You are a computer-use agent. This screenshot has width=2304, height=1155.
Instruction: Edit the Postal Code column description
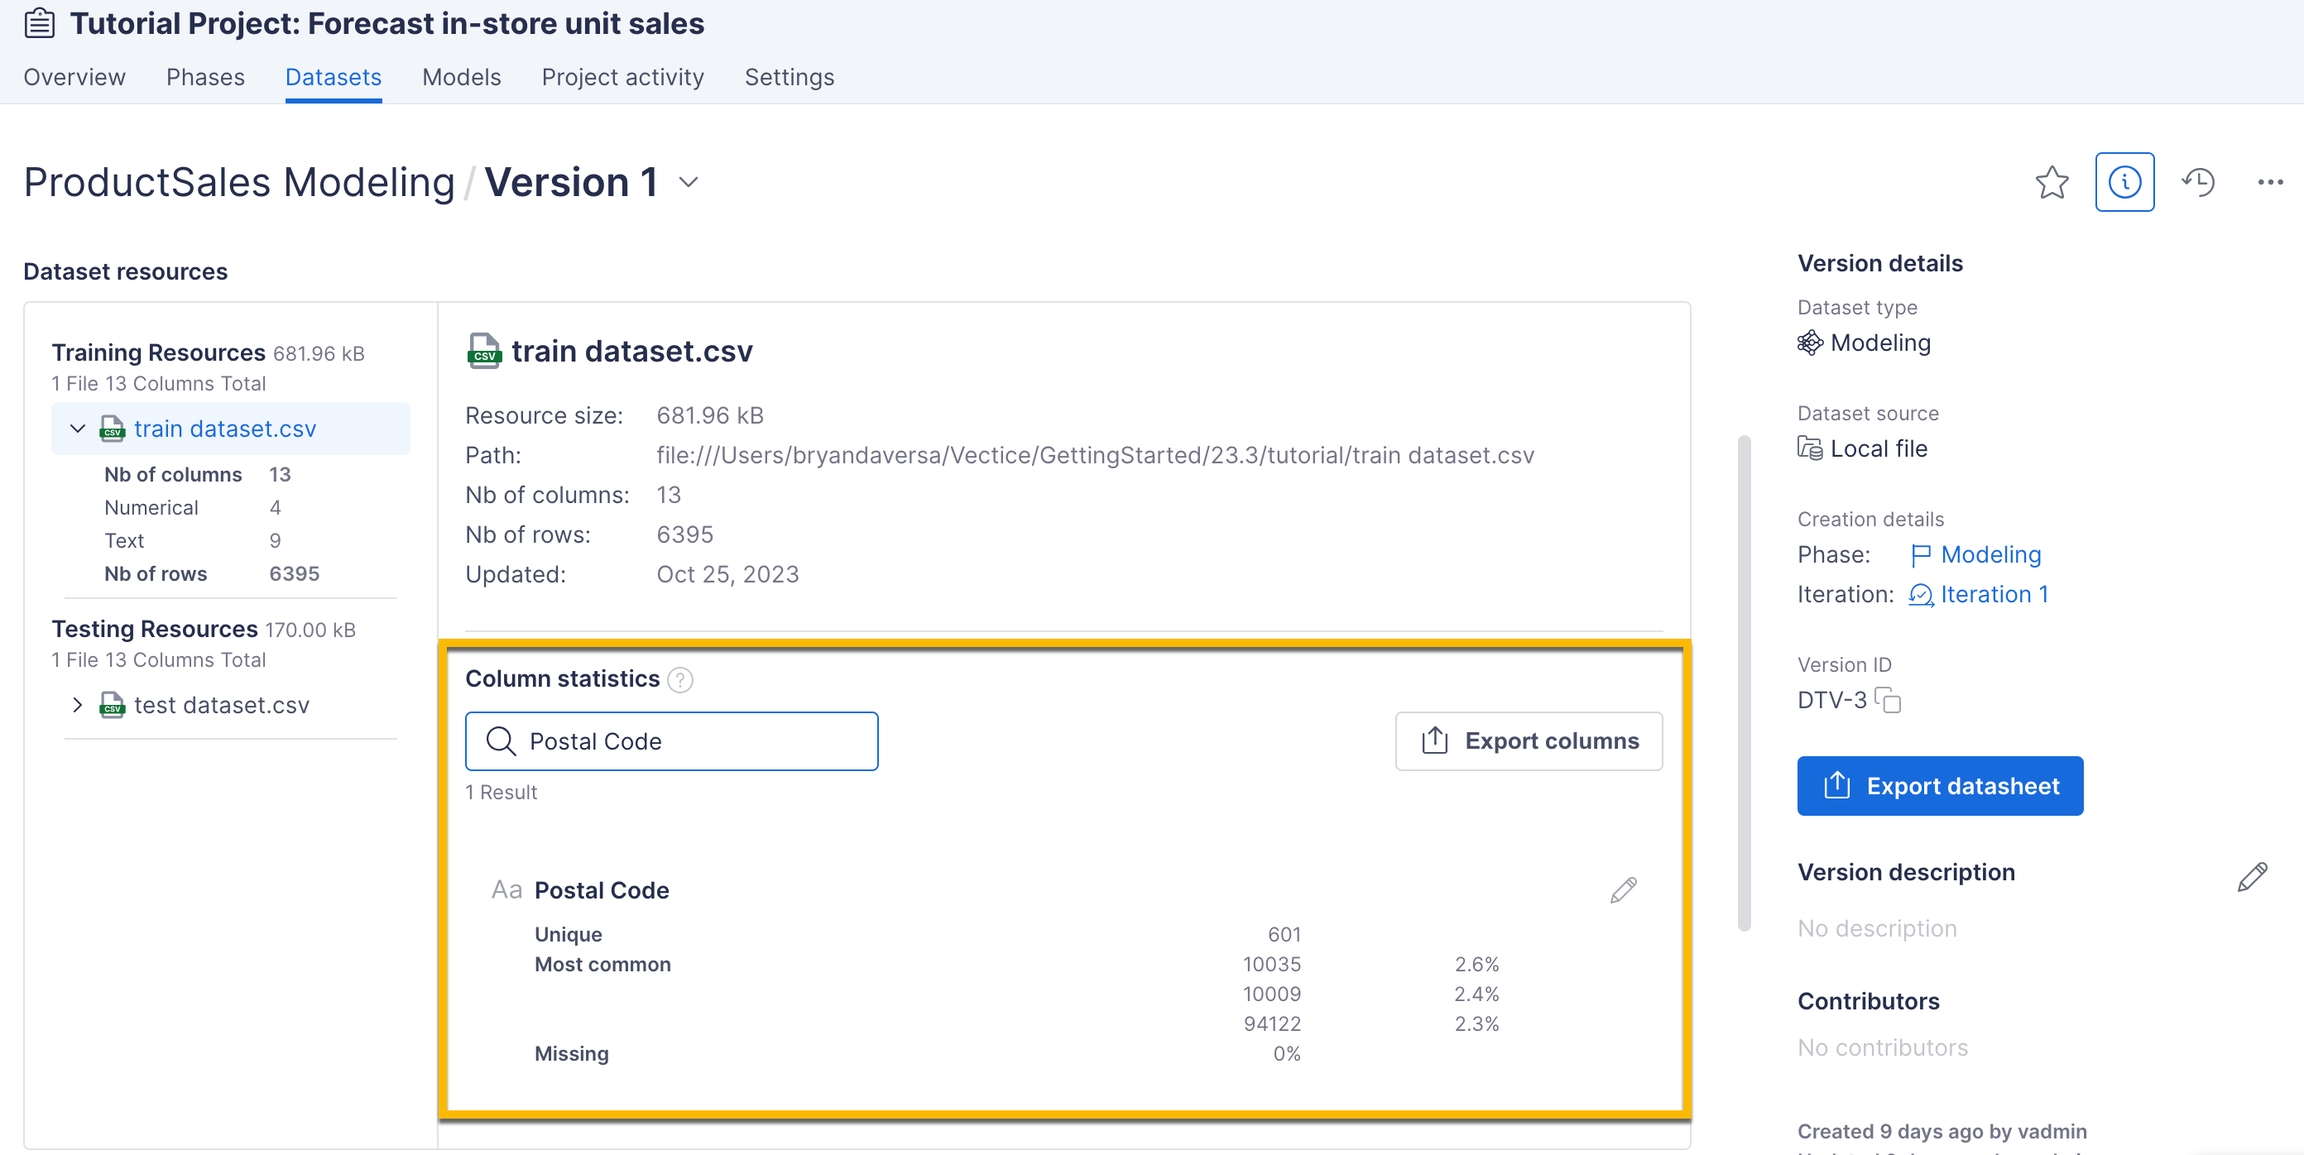1623,890
